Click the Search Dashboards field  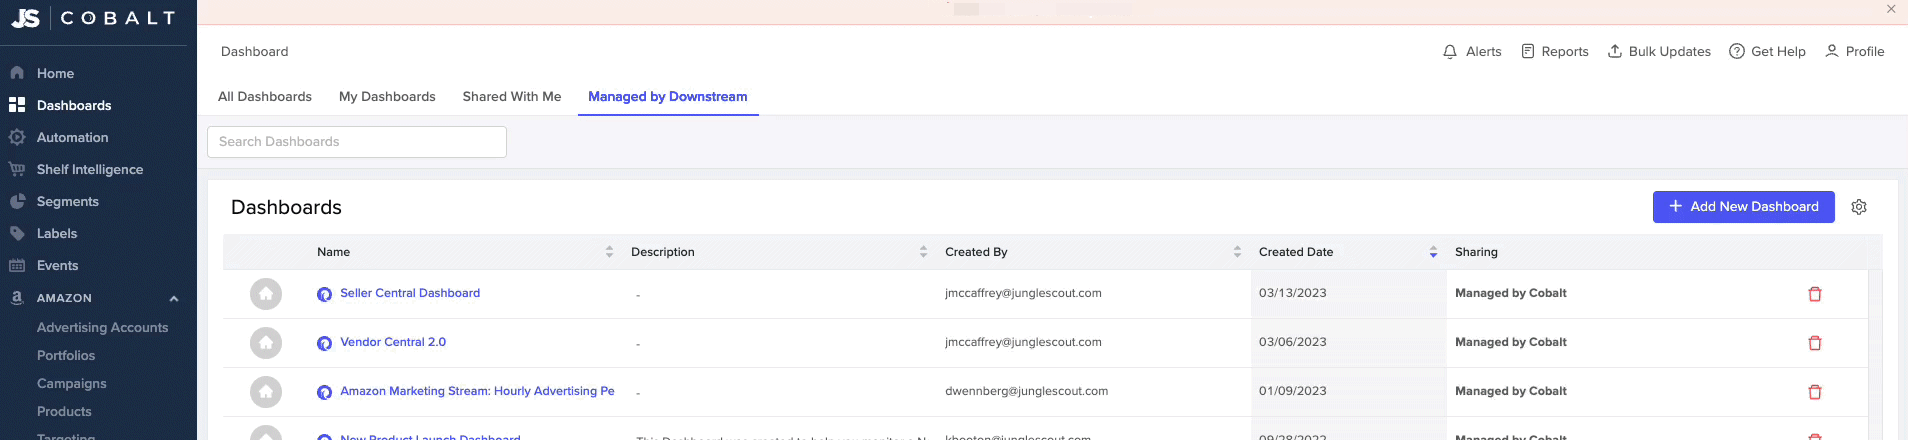point(357,141)
